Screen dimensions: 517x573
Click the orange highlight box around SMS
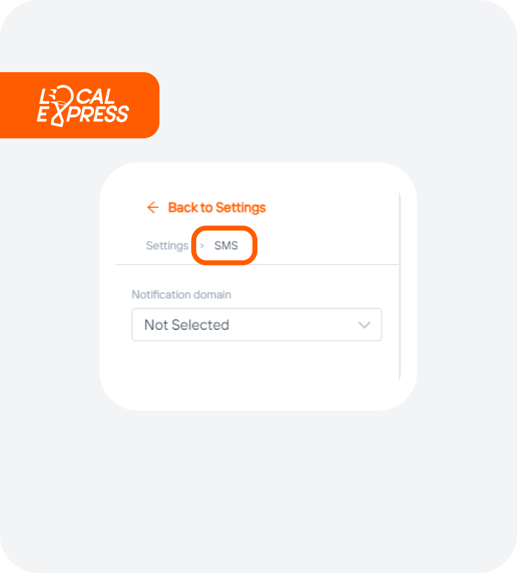pos(224,245)
